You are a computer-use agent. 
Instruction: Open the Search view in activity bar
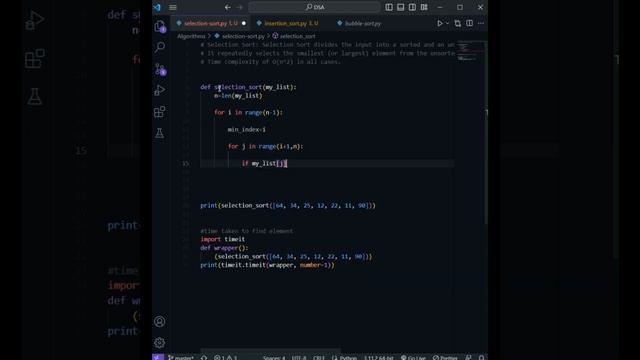(160, 47)
